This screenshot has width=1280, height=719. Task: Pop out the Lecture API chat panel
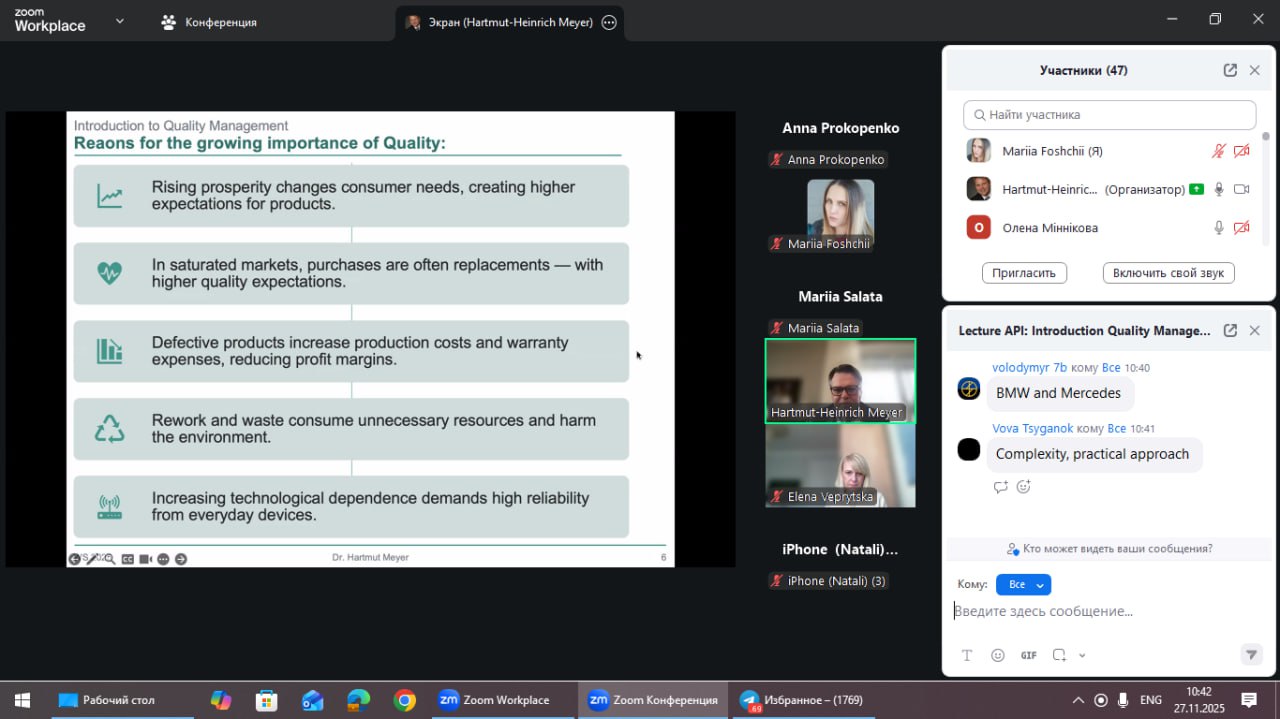1230,330
